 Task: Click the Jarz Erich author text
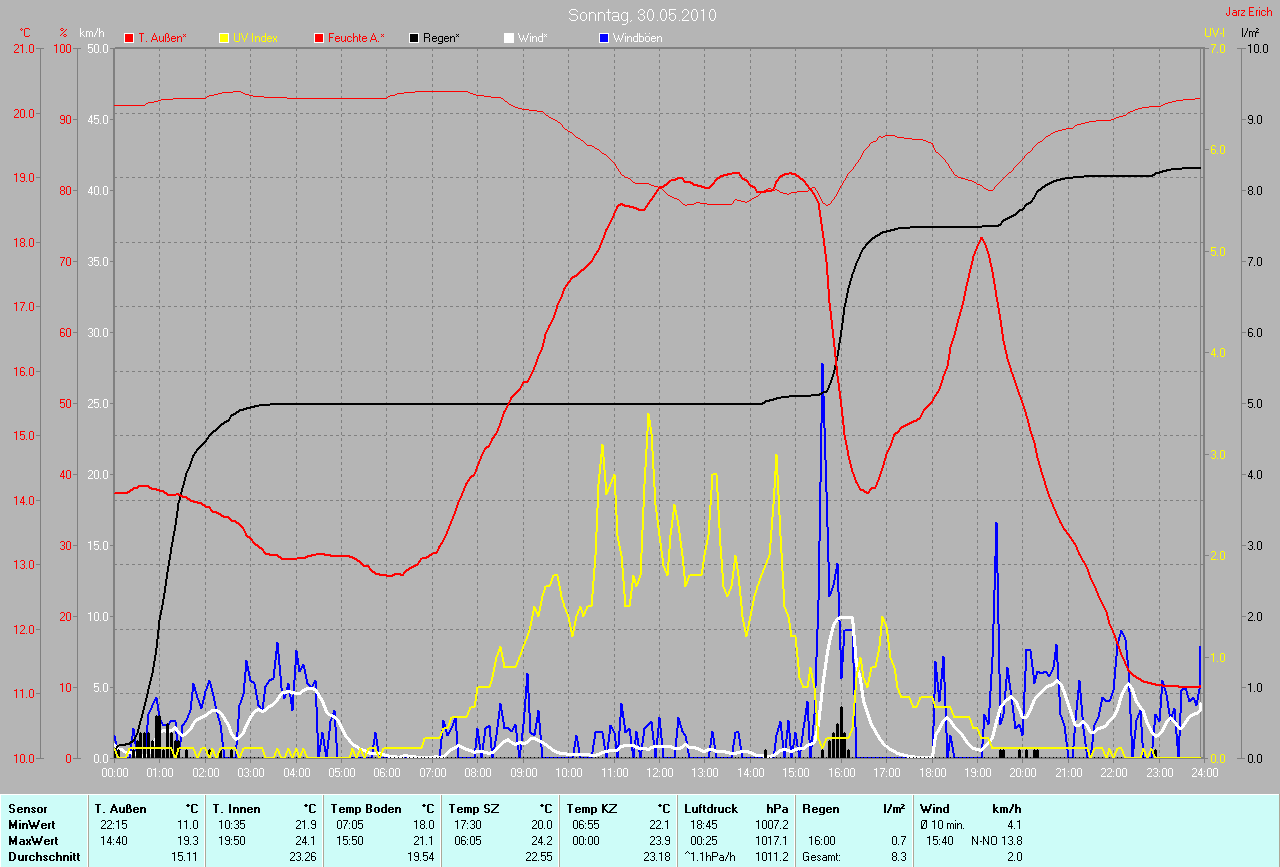coord(1251,12)
